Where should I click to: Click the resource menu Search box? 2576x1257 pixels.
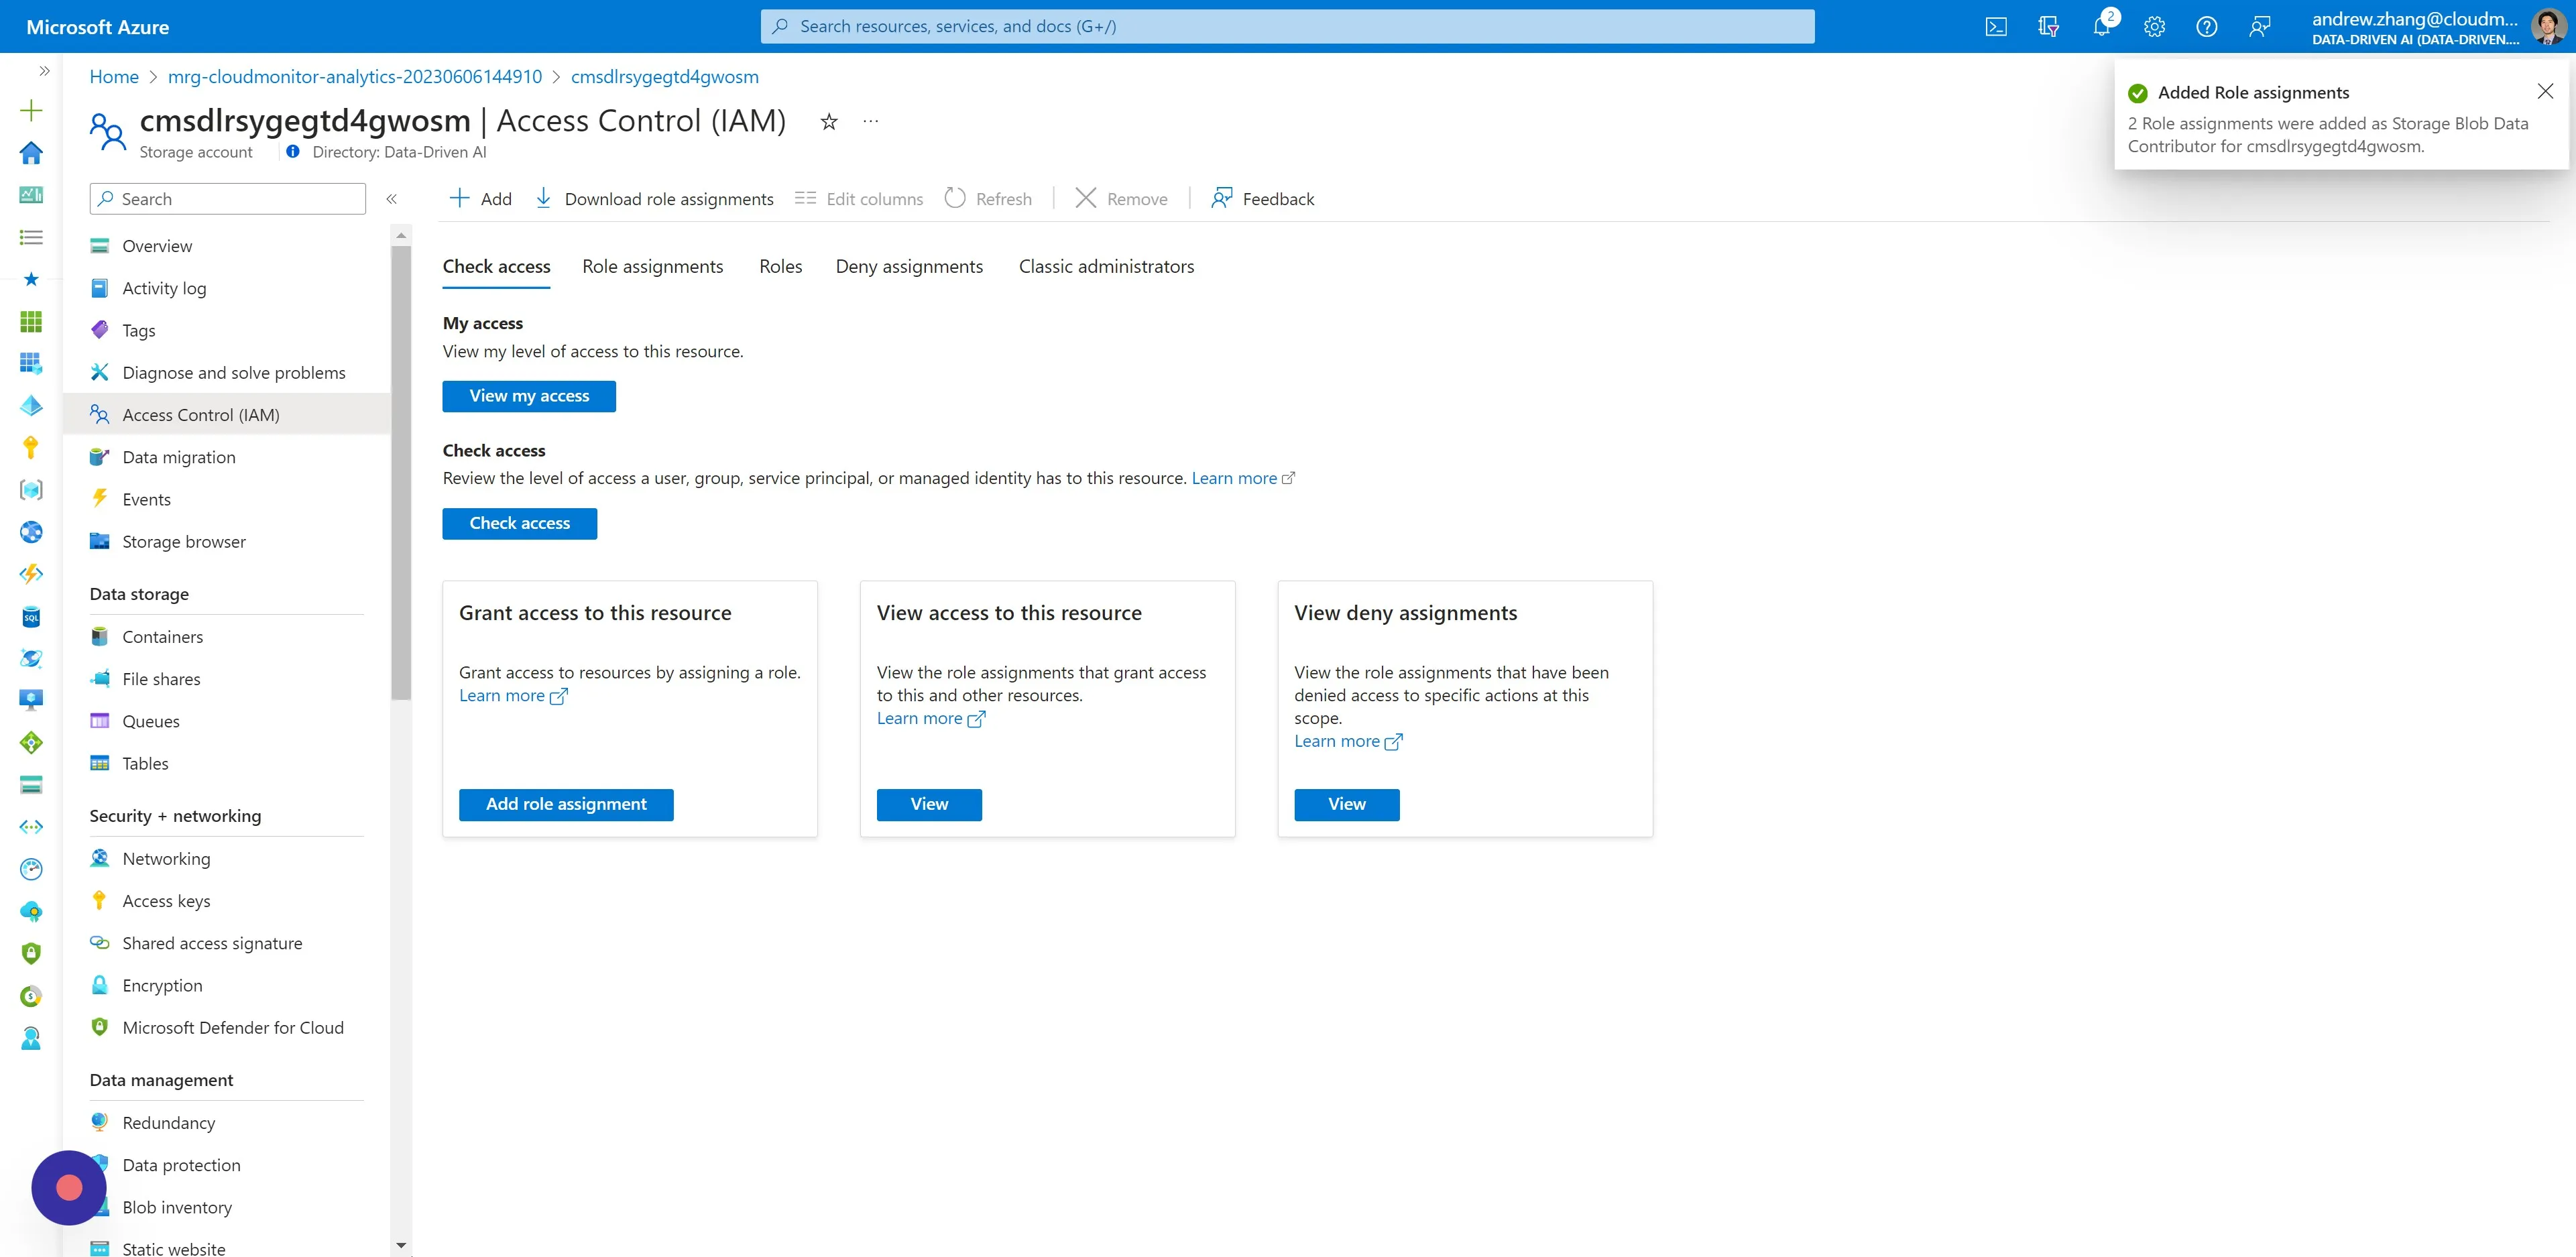tap(228, 199)
